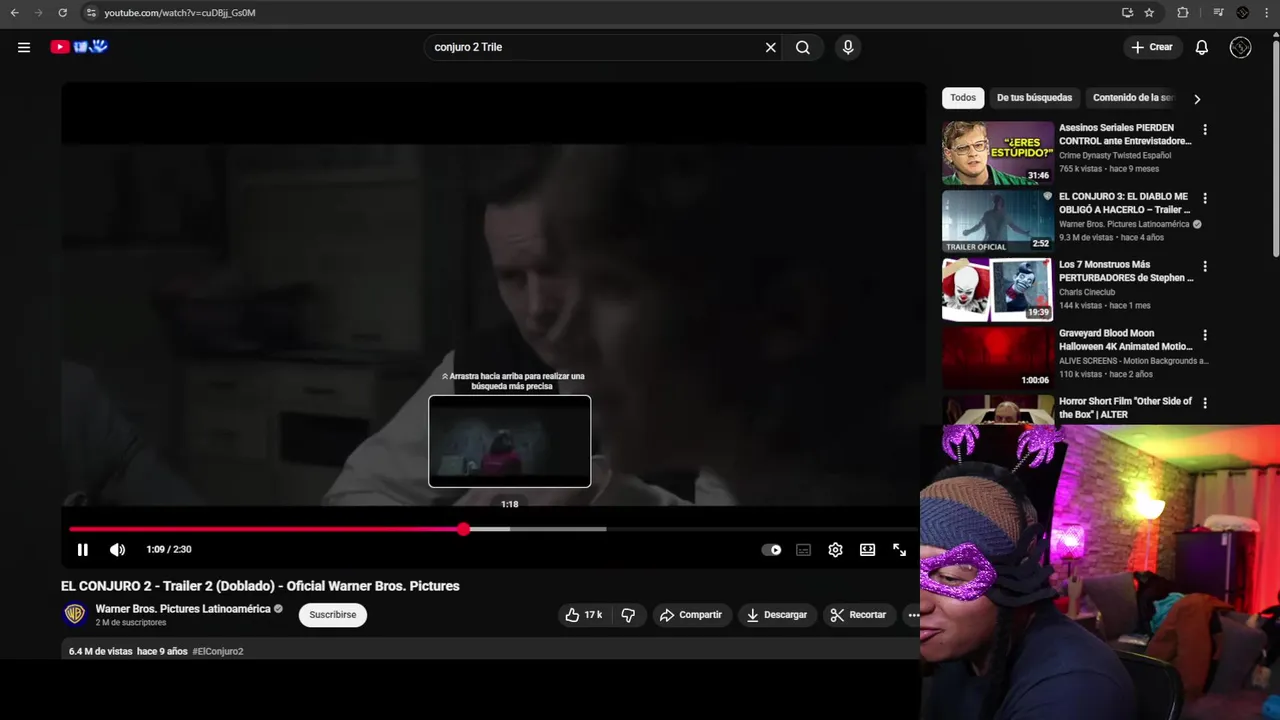1280x720 pixels.
Task: Go to the YouTube home logo
Action: point(79,47)
